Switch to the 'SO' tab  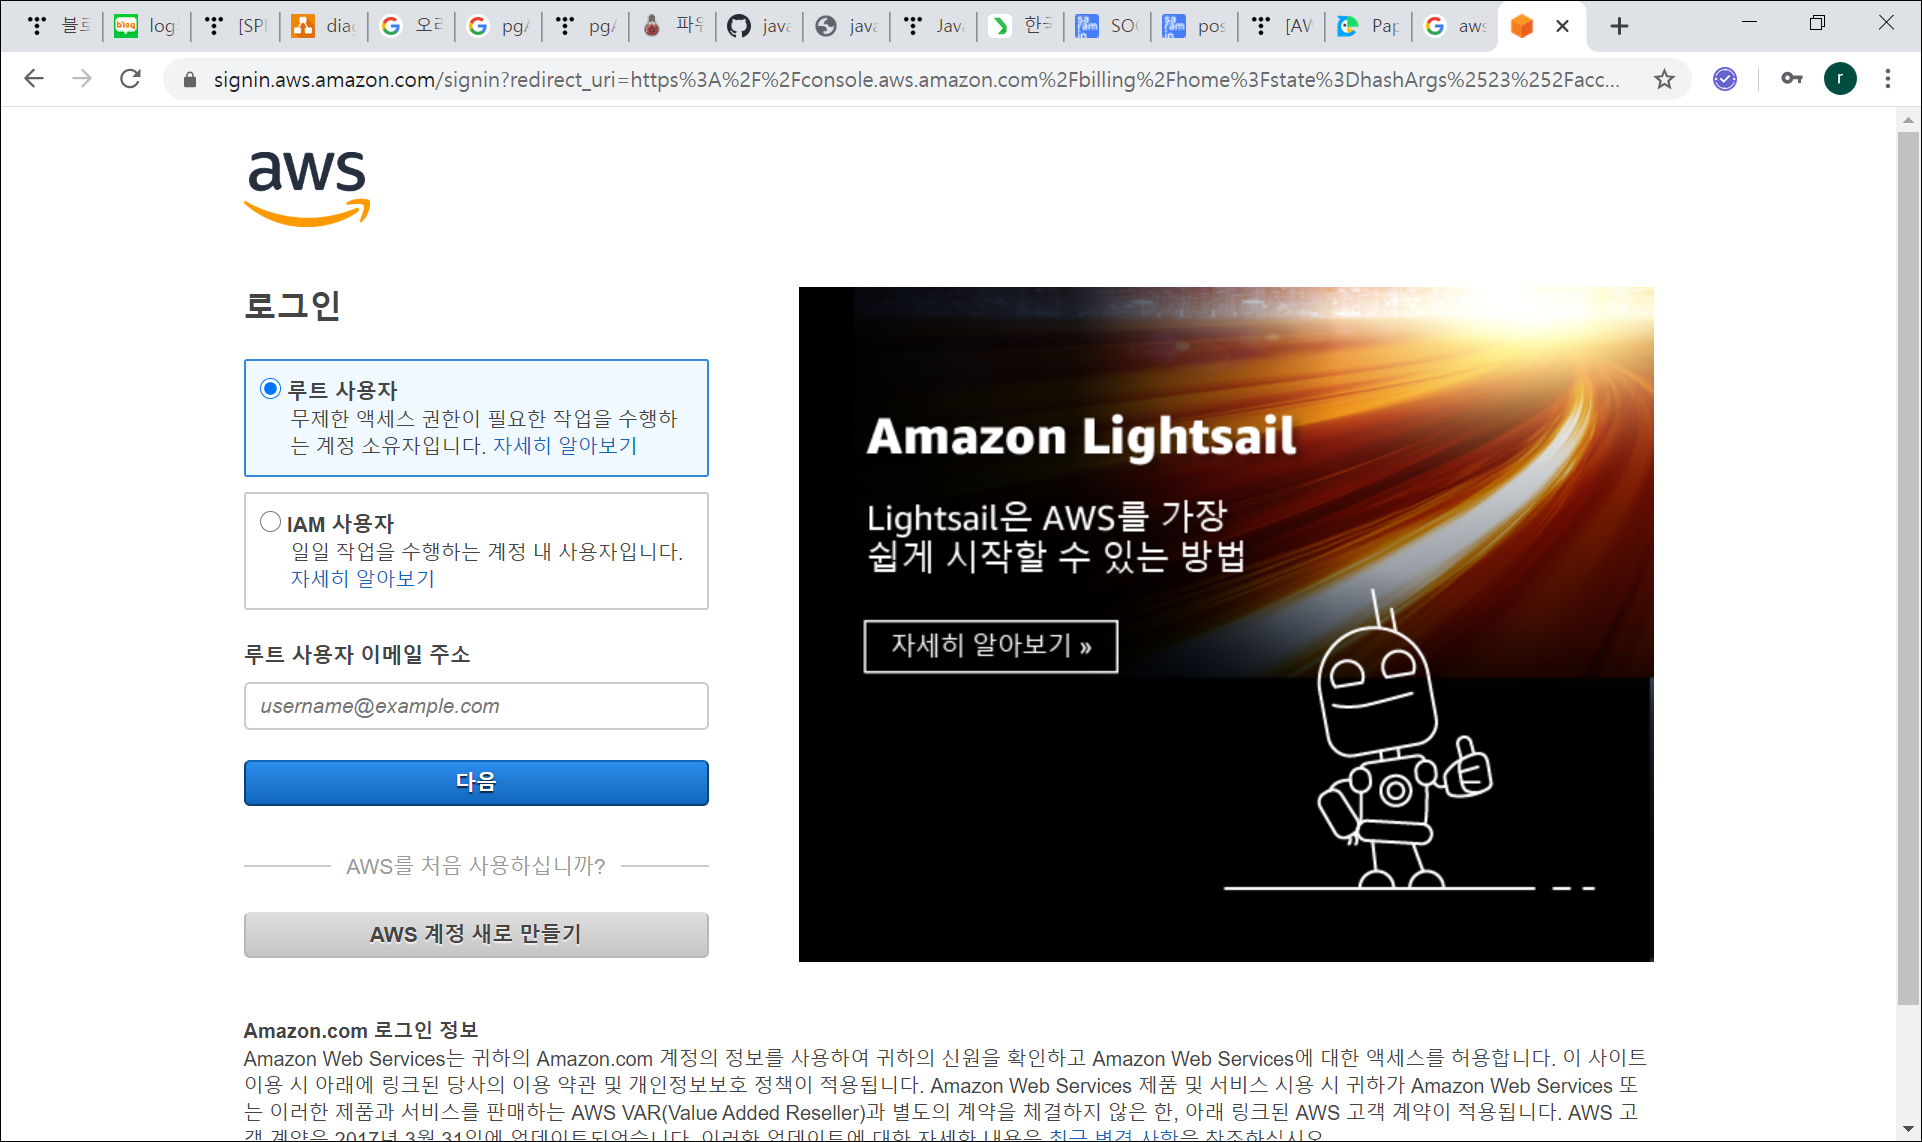tap(1107, 27)
